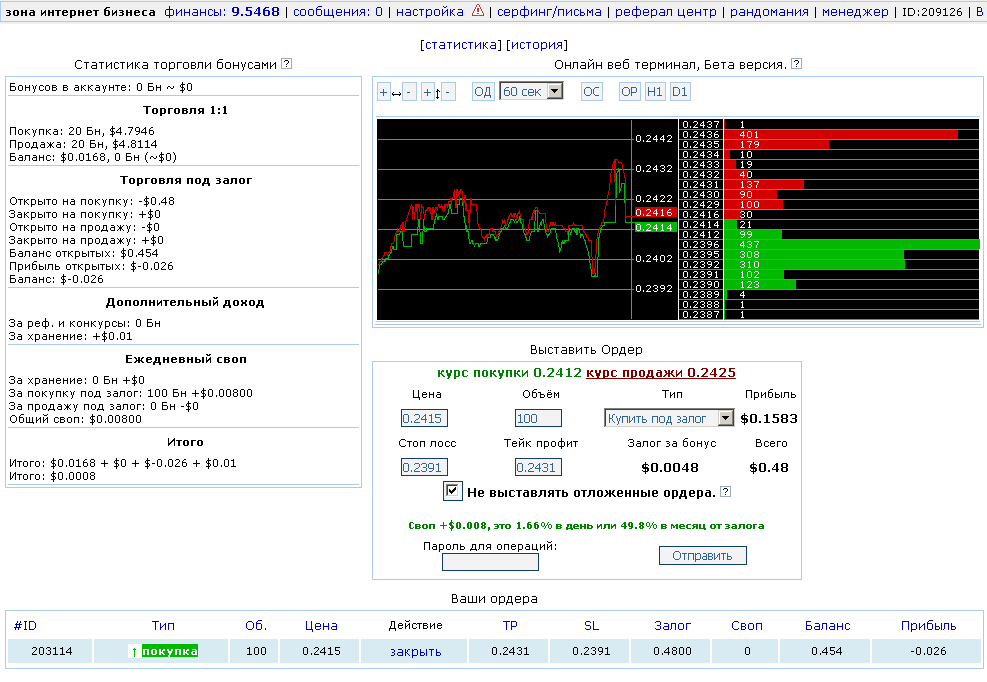Open серфинг/письма section
Image resolution: width=987 pixels, height=682 pixels.
pos(549,11)
